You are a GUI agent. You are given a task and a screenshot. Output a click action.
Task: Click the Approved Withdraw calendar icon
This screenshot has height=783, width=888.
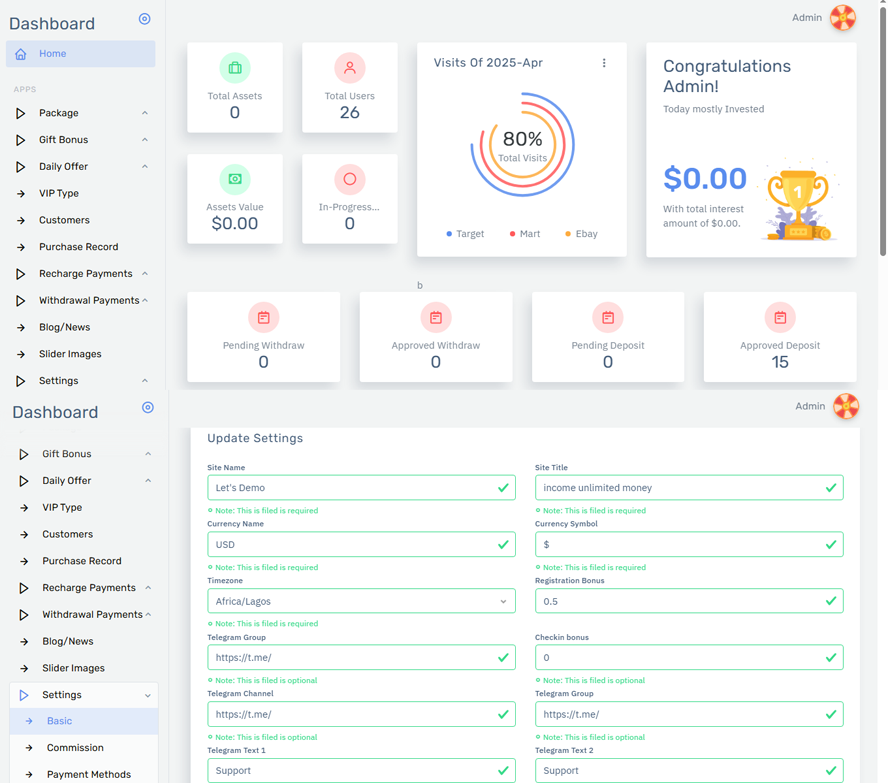point(436,317)
